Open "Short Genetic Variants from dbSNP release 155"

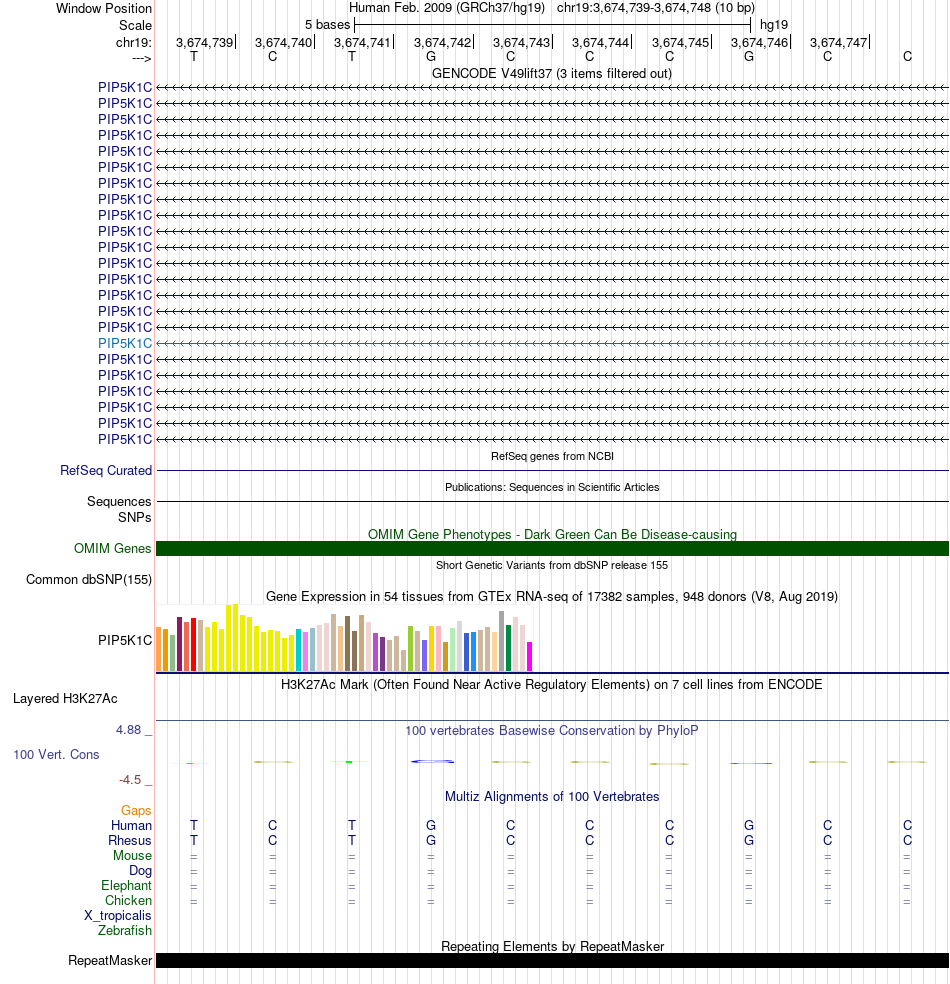tap(552, 565)
